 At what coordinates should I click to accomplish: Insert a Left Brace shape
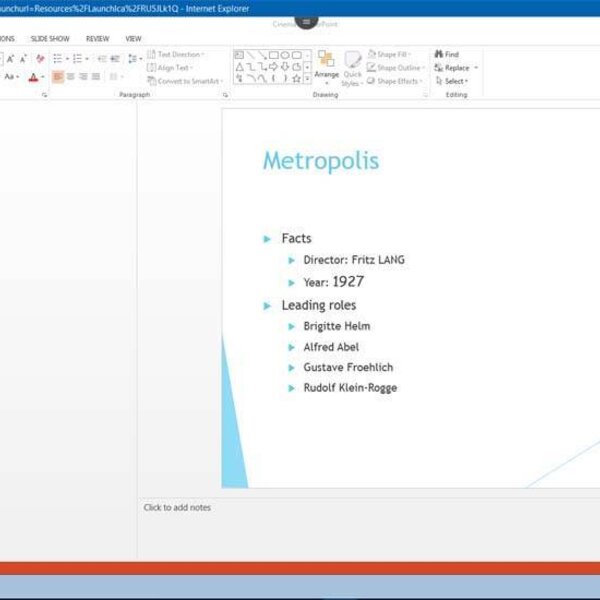coord(274,78)
